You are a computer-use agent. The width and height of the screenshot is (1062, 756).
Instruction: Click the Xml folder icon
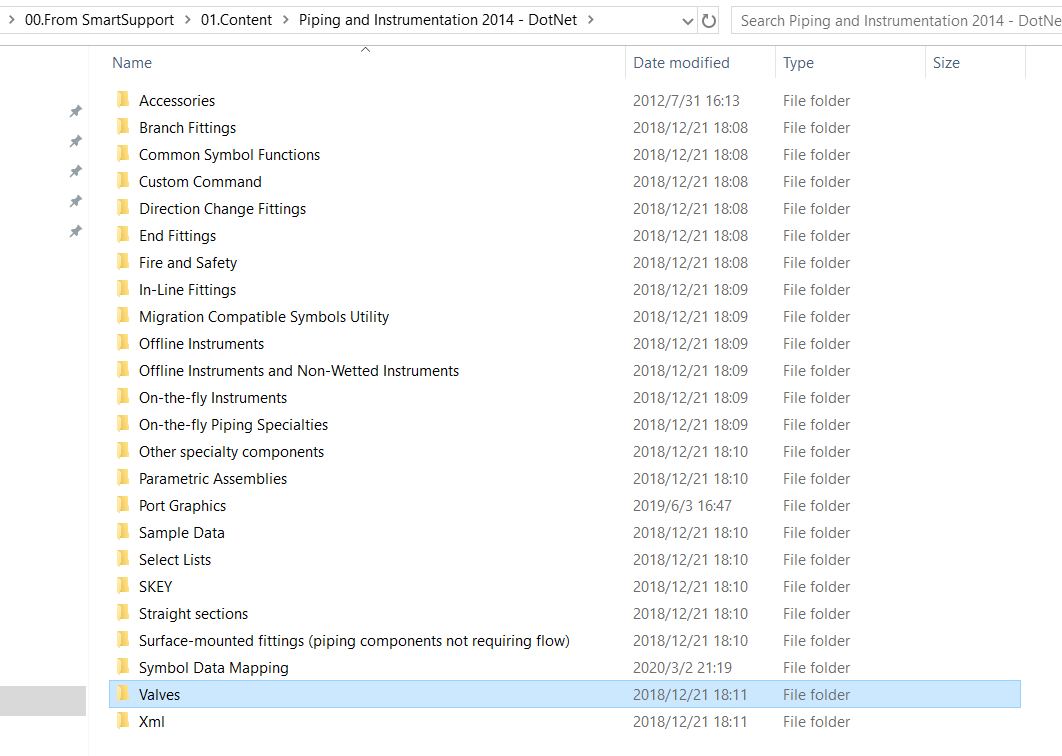(123, 721)
